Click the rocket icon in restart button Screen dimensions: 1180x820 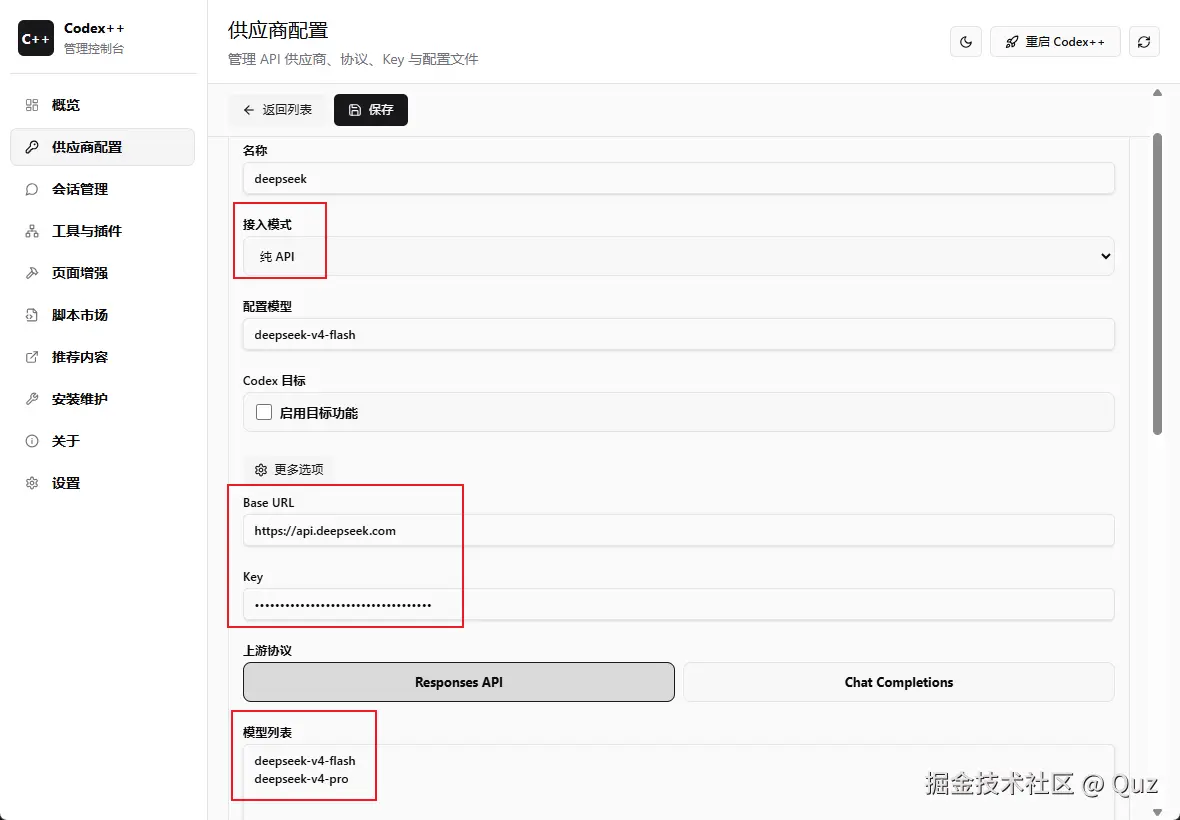click(x=1012, y=42)
